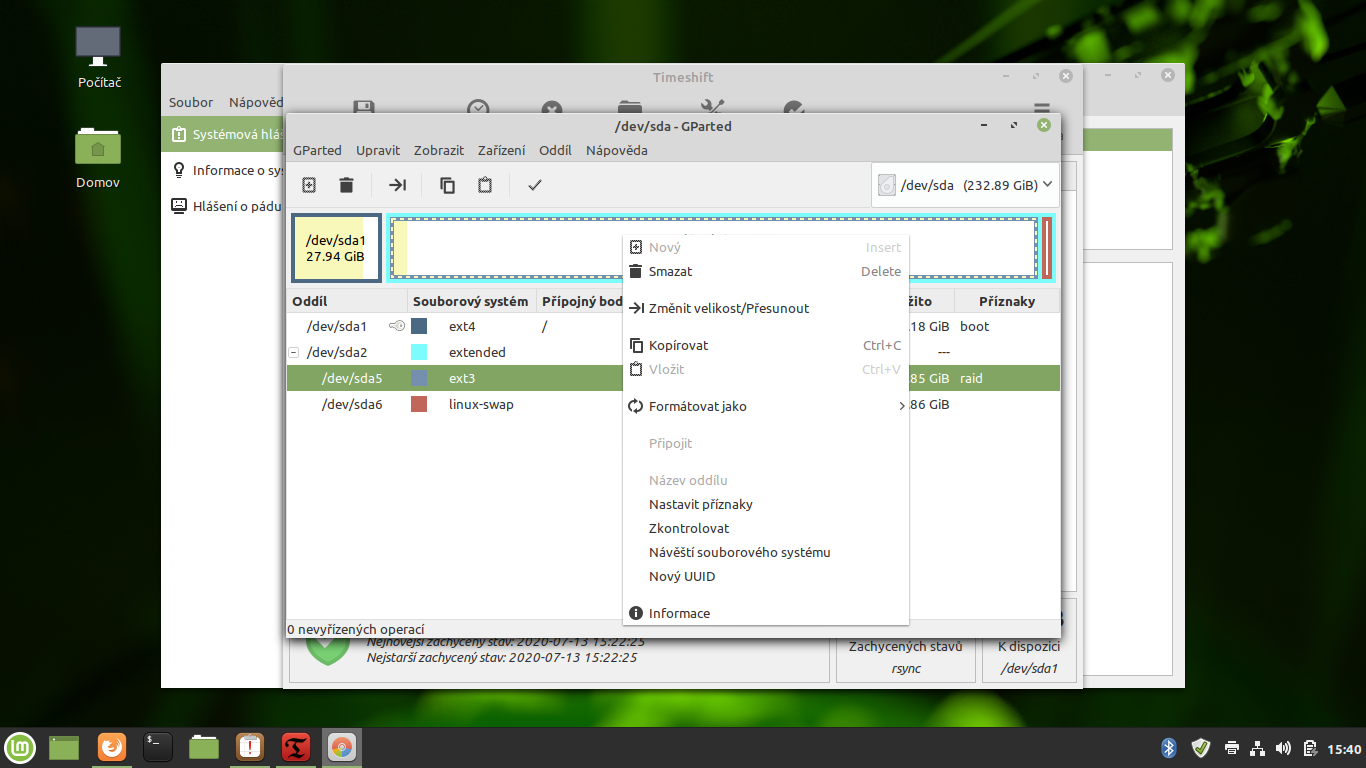The height and width of the screenshot is (768, 1366).
Task: Launch the terminal from the taskbar
Action: tap(158, 747)
